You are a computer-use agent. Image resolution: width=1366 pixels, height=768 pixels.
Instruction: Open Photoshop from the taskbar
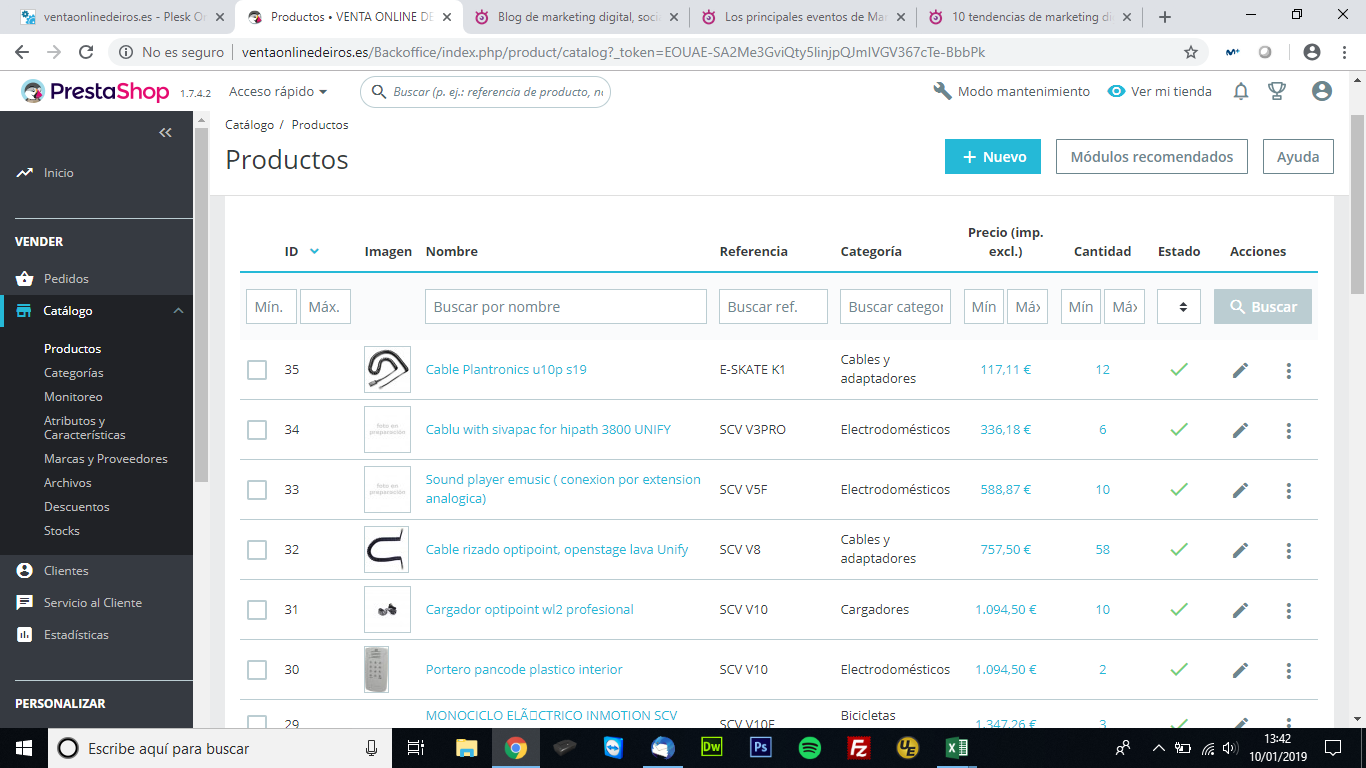[761, 748]
